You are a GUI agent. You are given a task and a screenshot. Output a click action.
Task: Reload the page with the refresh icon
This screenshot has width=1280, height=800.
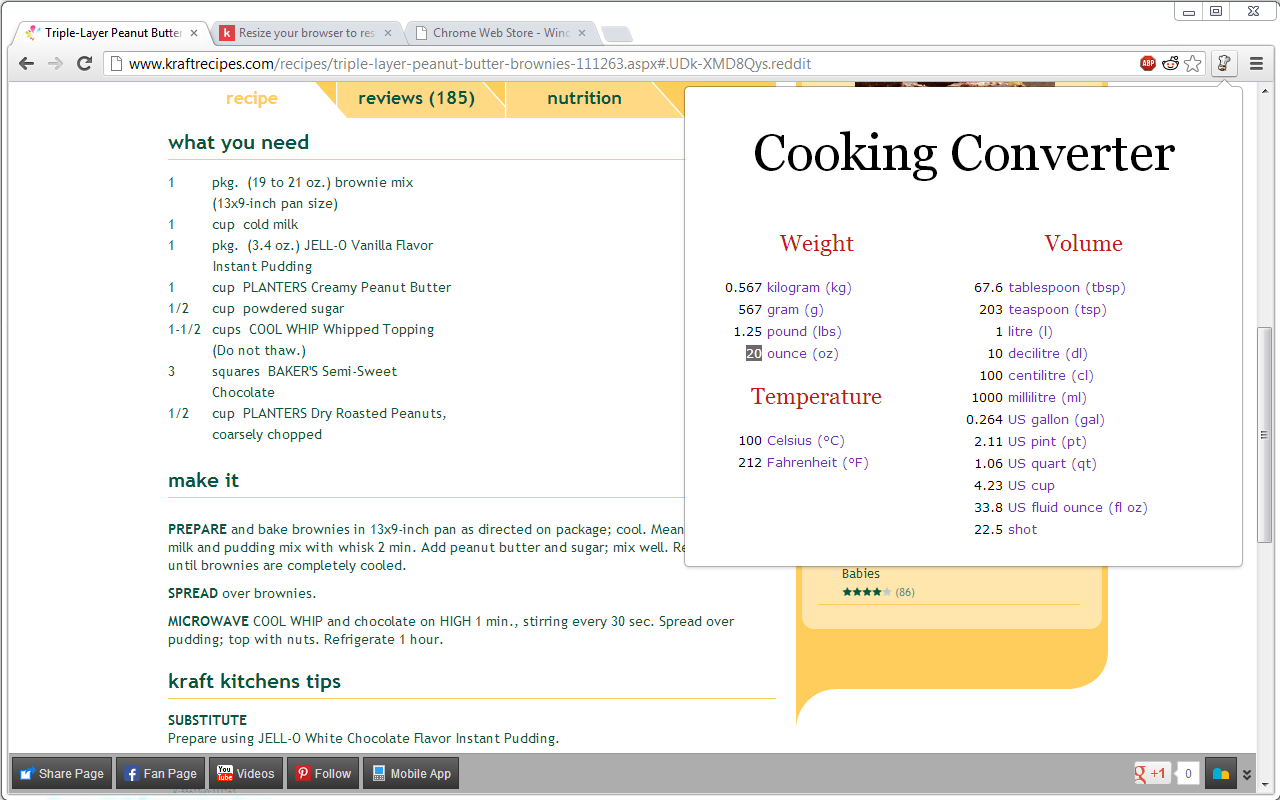tap(85, 63)
